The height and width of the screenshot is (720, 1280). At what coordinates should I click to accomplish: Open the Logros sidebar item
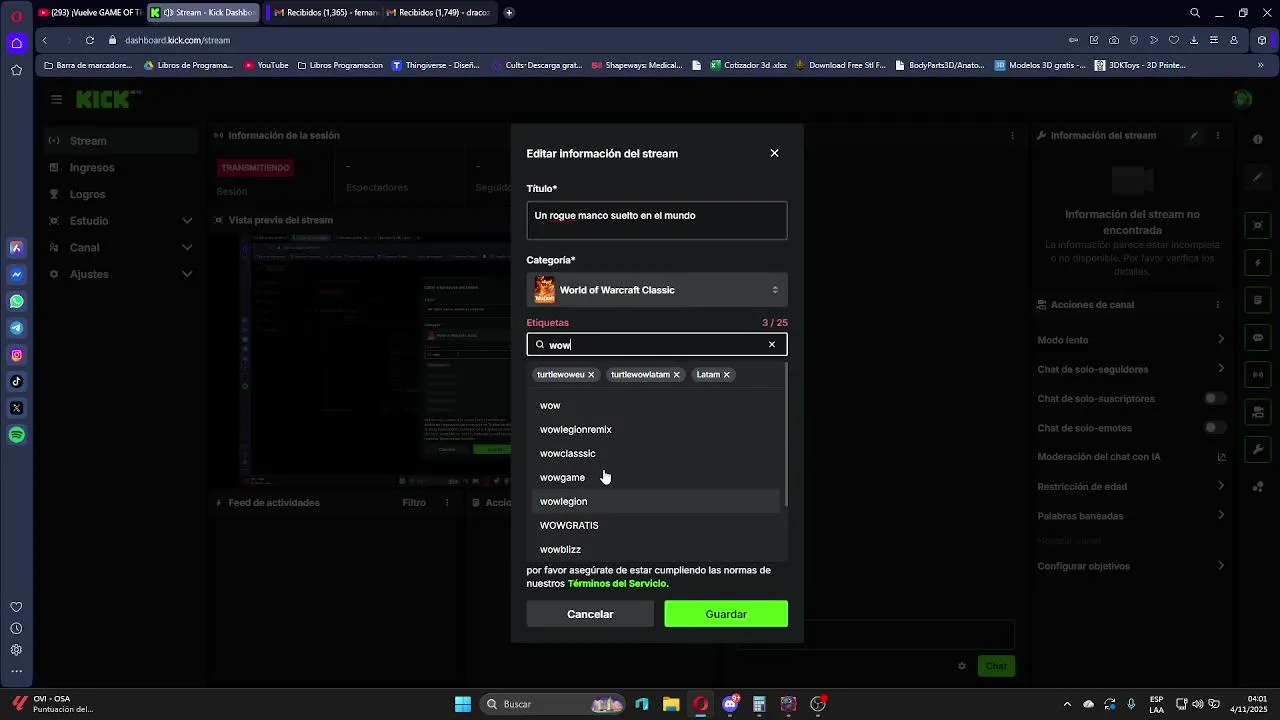120,194
